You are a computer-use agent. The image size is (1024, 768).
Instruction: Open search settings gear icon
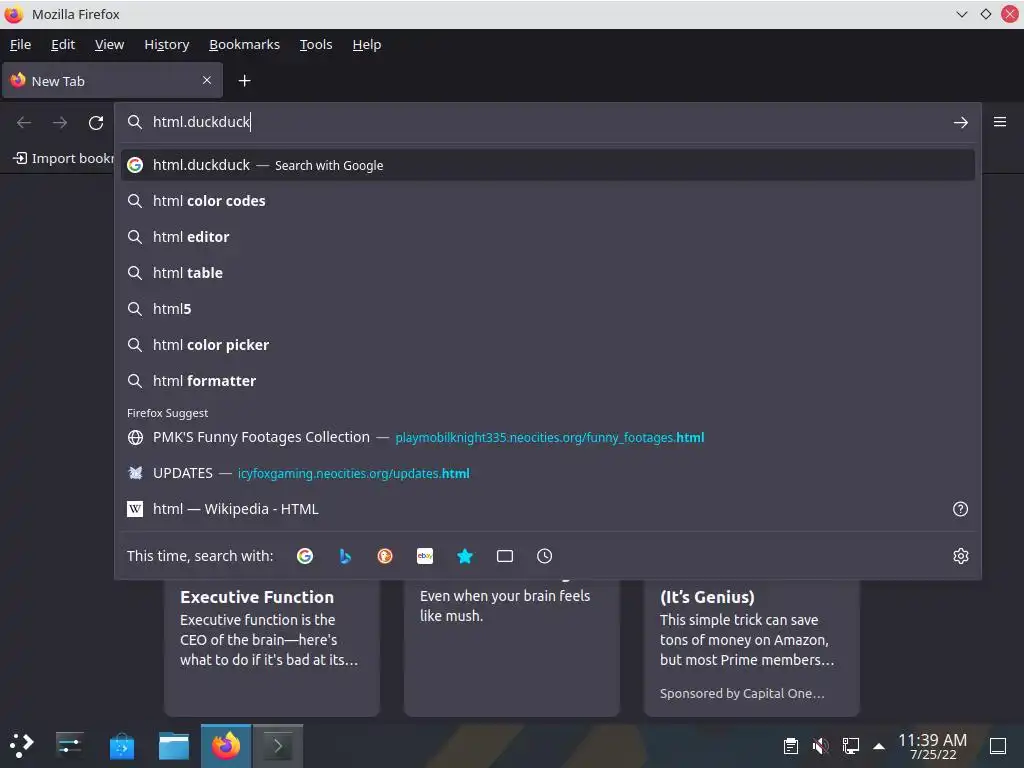tap(961, 556)
